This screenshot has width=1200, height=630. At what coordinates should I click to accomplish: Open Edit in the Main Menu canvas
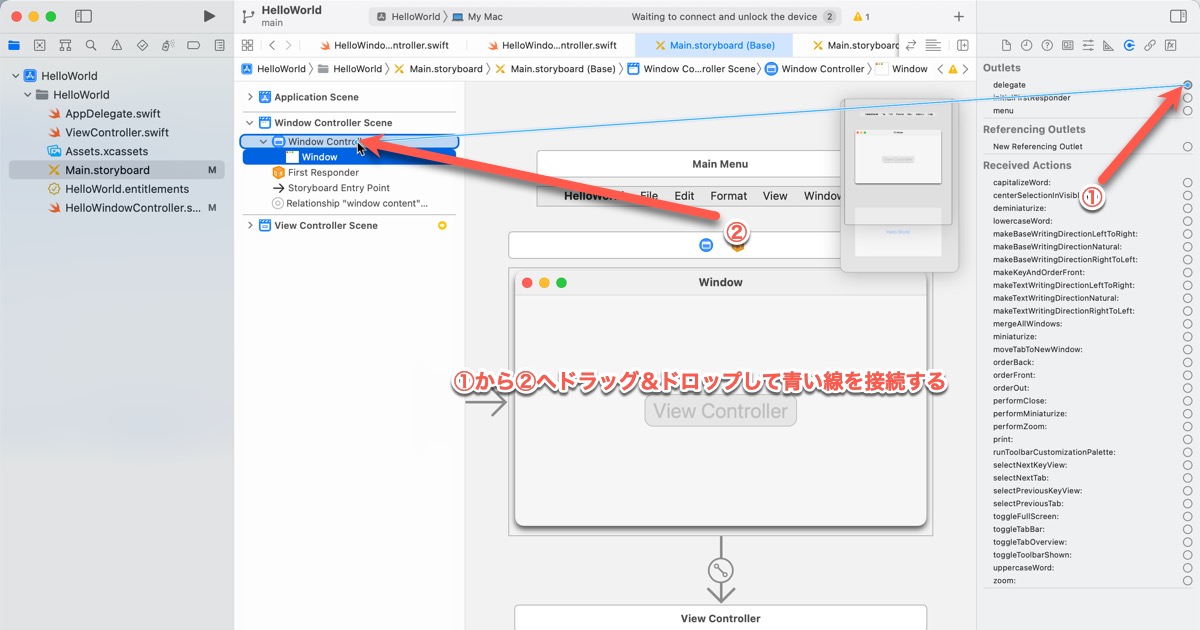(684, 196)
